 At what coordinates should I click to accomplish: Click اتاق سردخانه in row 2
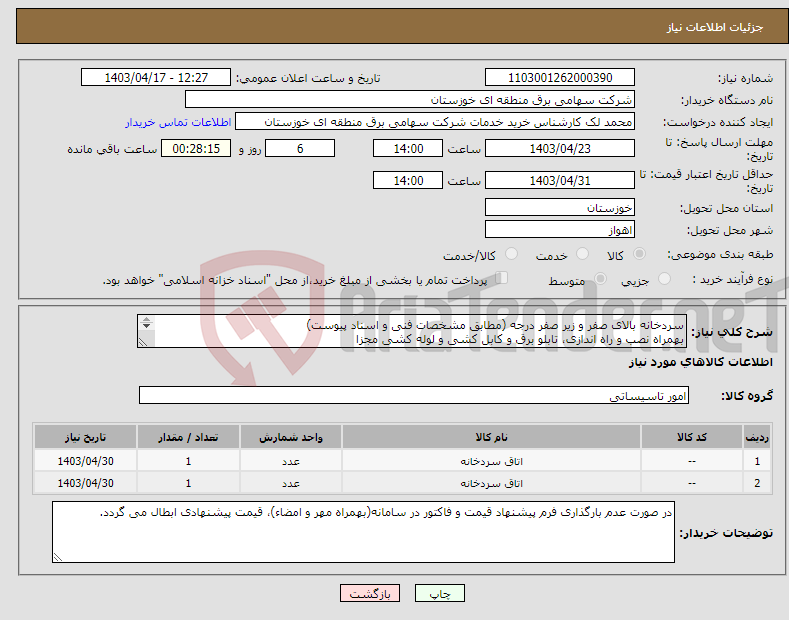click(491, 484)
